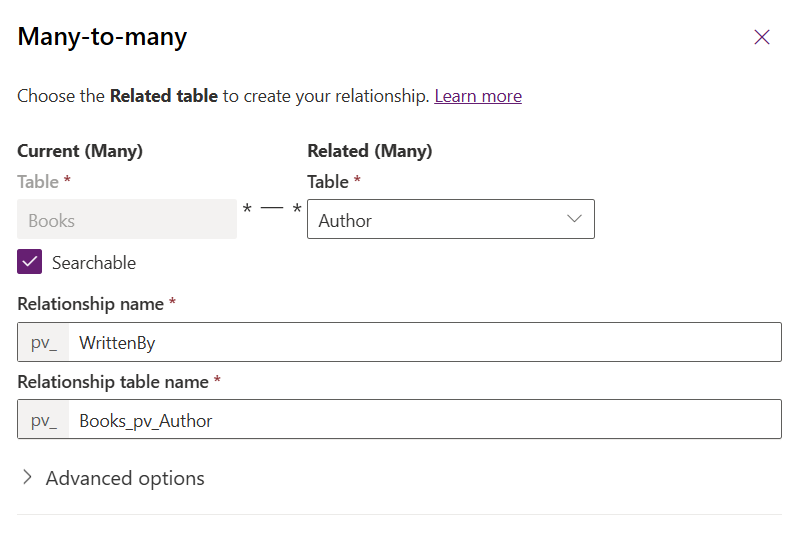
Task: Open the Related table Author dropdown
Action: pos(451,219)
